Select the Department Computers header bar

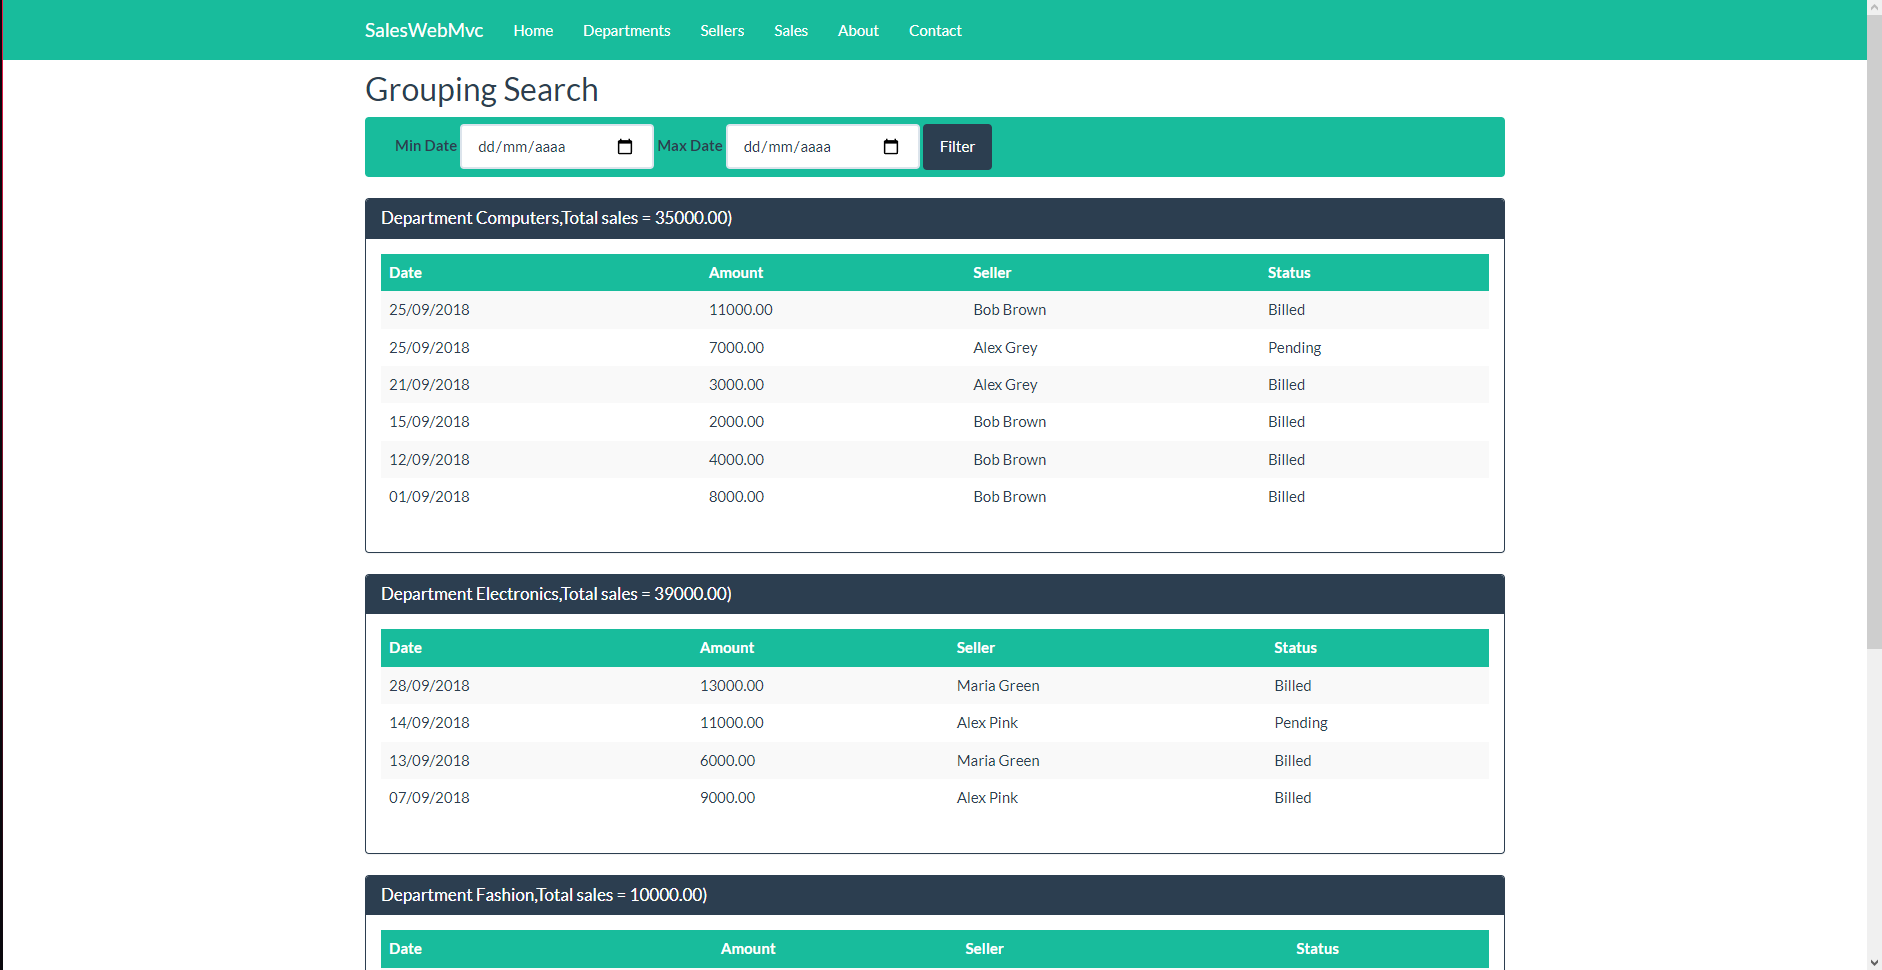(933, 218)
